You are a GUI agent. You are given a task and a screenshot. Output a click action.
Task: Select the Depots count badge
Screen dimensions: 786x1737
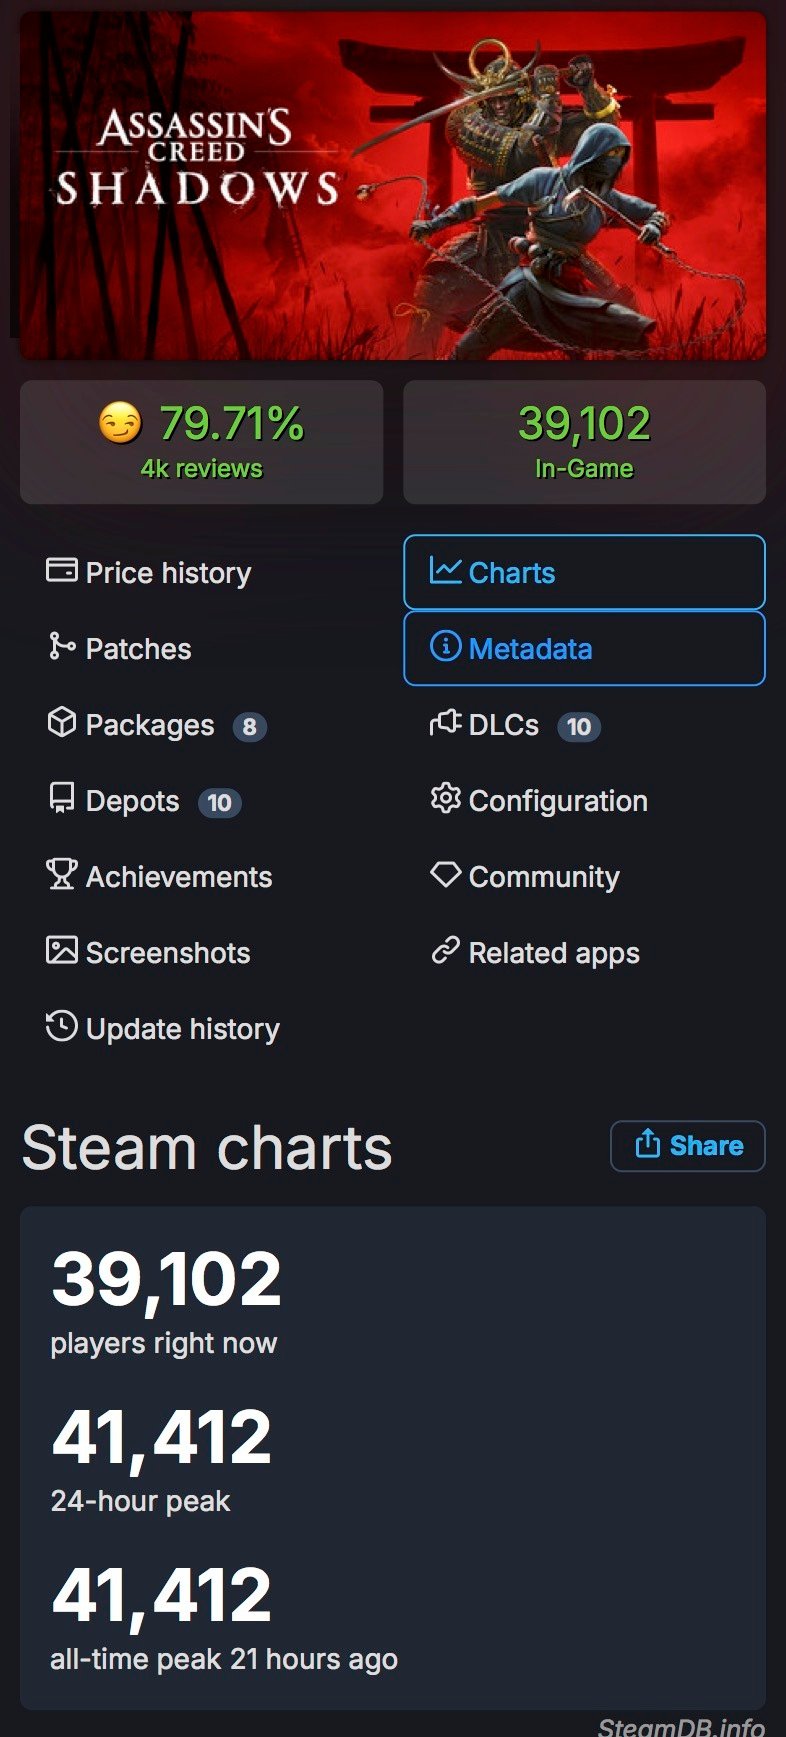pos(220,802)
